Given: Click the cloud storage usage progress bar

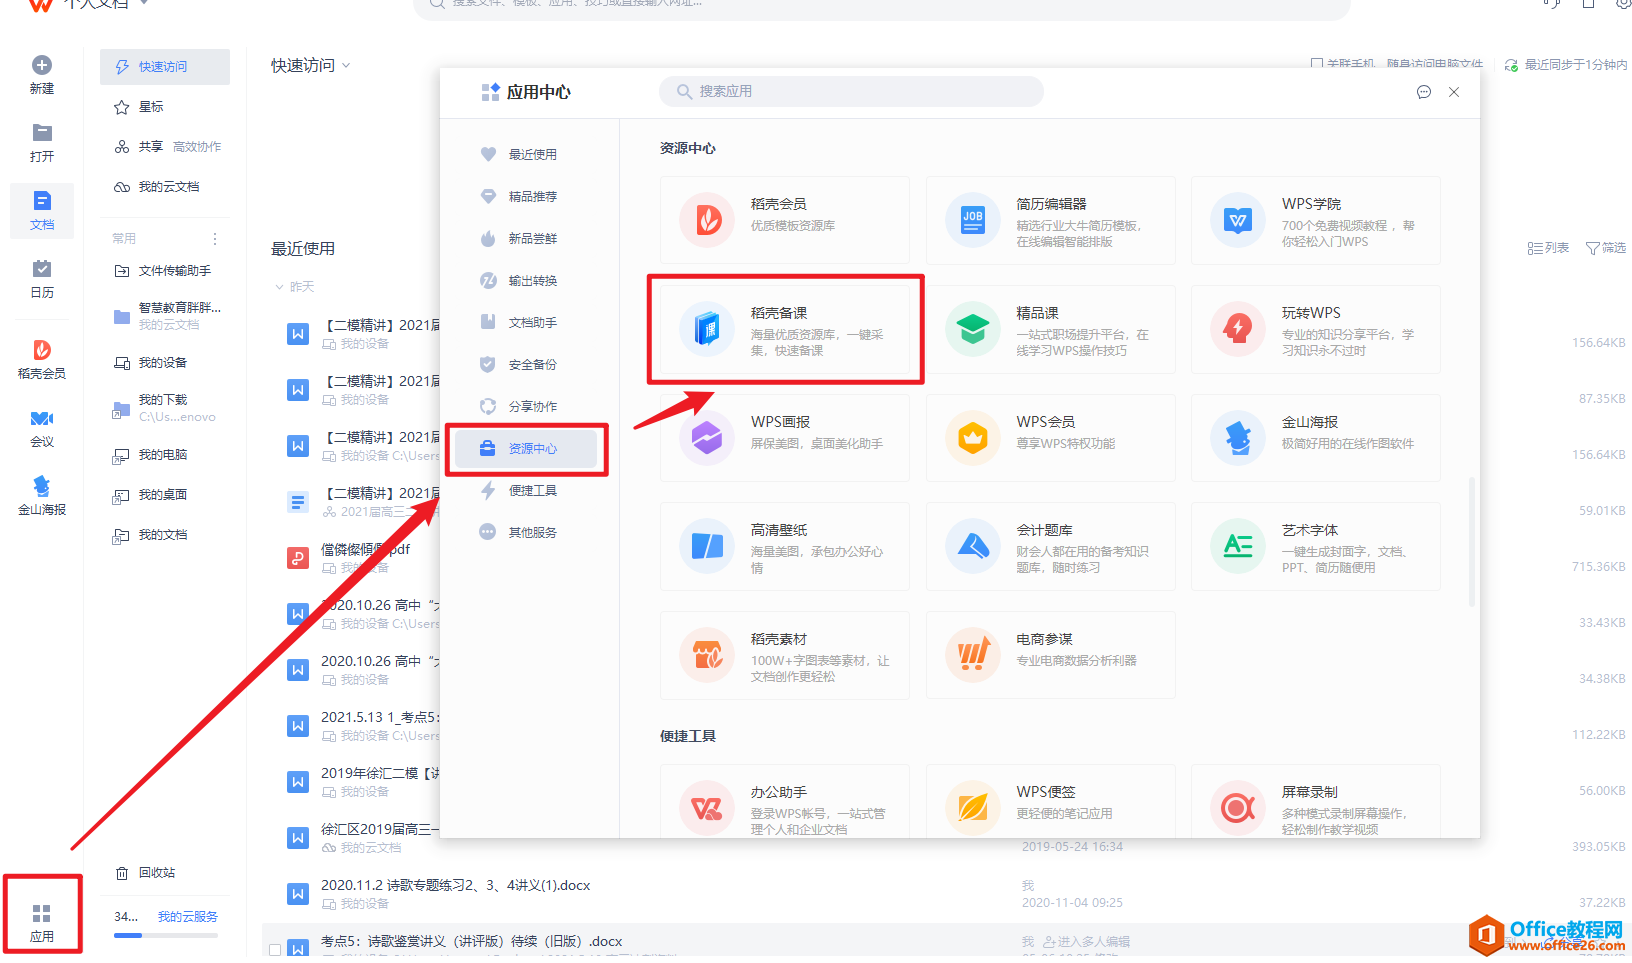Looking at the screenshot, I should (x=165, y=936).
